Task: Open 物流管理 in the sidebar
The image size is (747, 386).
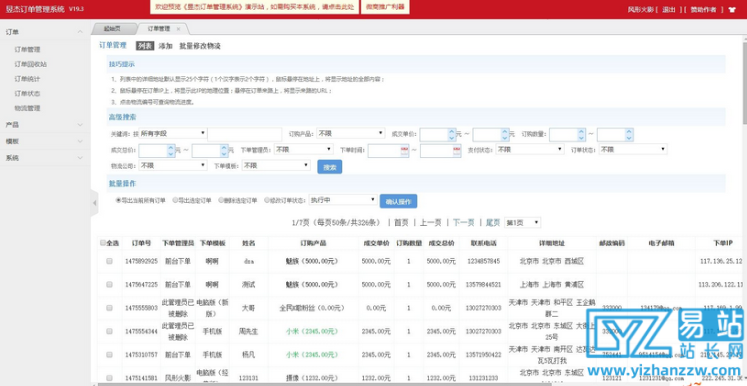Action: pyautogui.click(x=28, y=109)
